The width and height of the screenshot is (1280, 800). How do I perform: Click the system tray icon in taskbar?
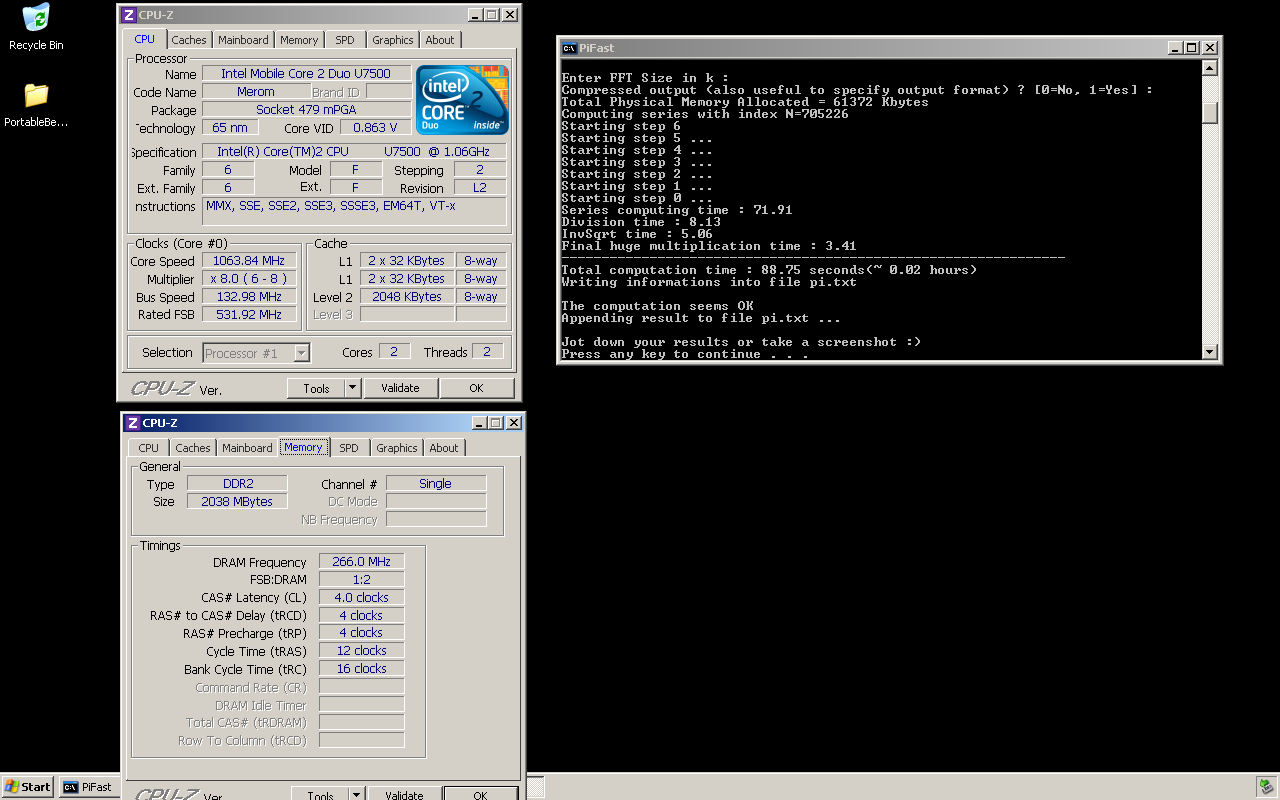point(1264,787)
